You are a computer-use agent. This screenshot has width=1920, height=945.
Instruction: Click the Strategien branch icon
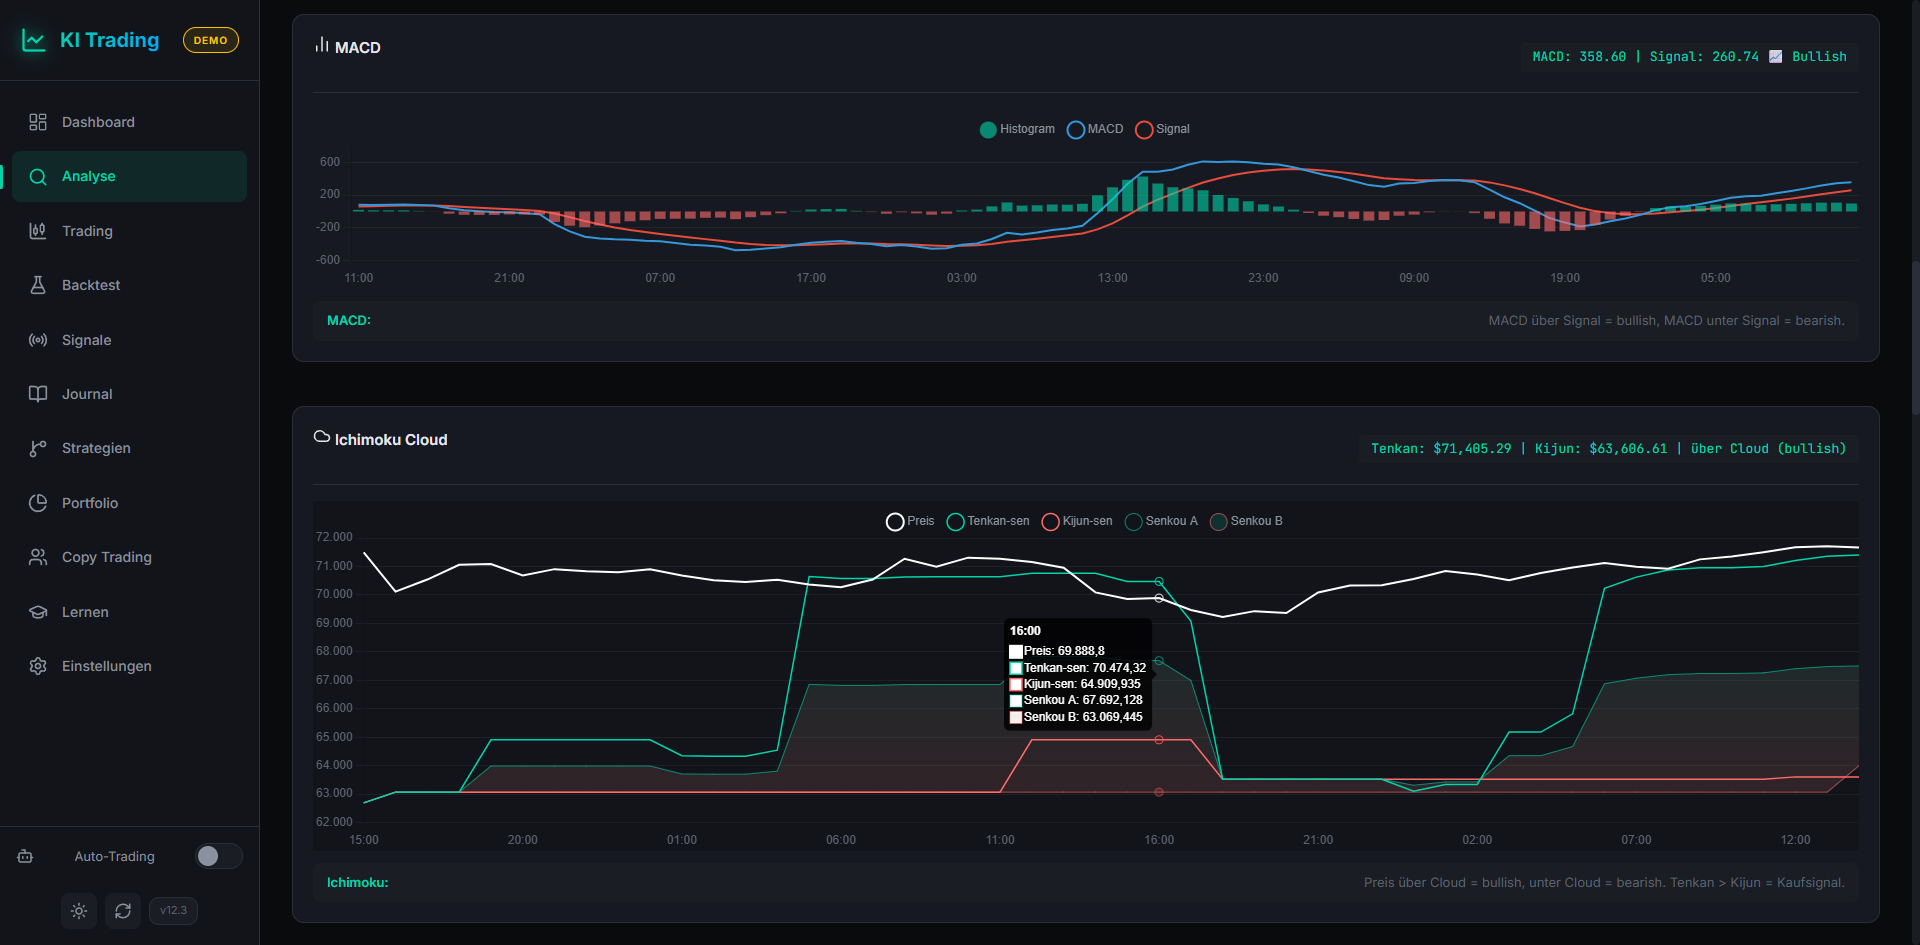click(x=38, y=448)
